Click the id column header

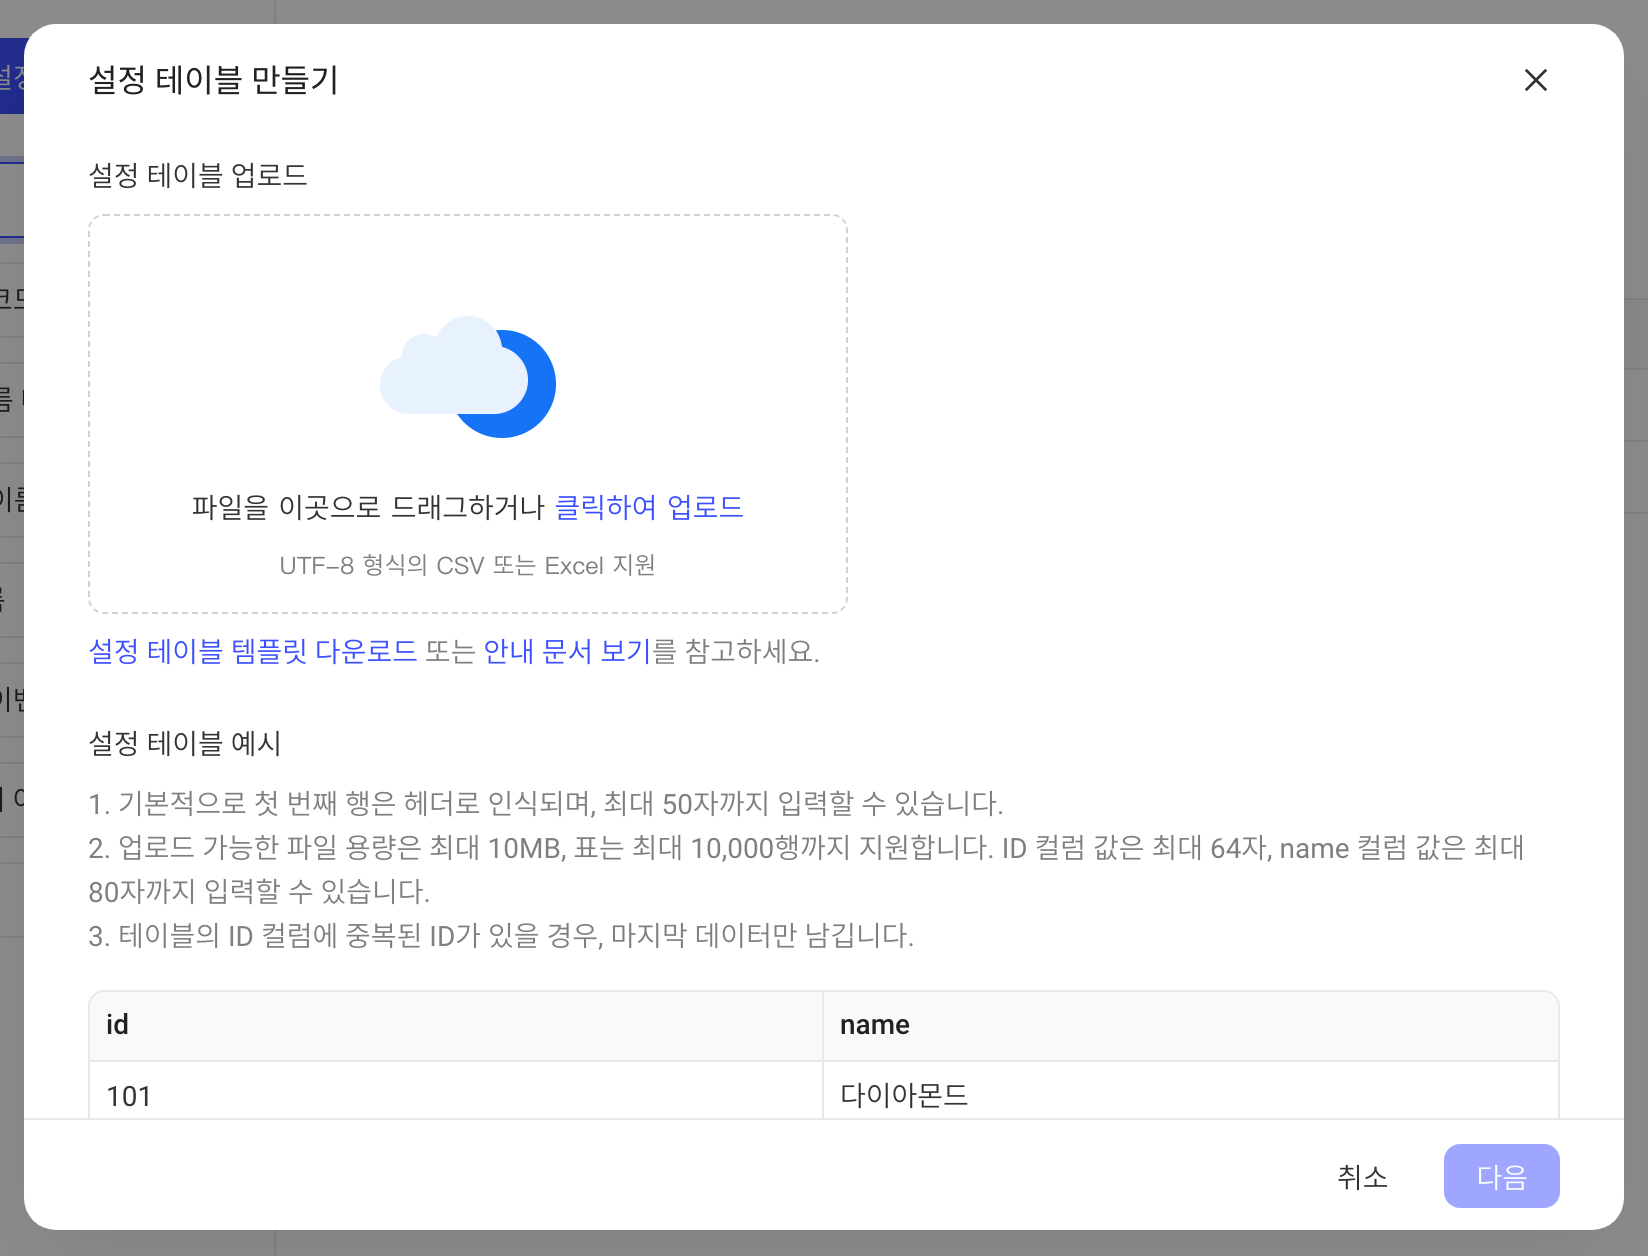point(456,1025)
